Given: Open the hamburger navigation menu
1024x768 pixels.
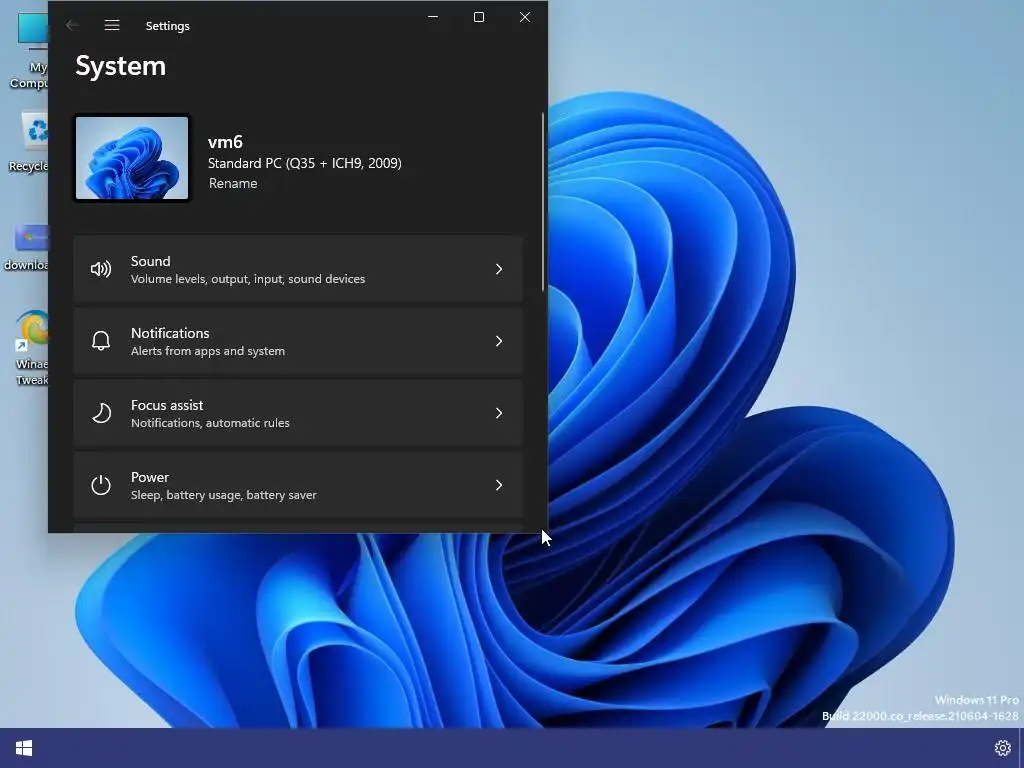Looking at the screenshot, I should (112, 25).
